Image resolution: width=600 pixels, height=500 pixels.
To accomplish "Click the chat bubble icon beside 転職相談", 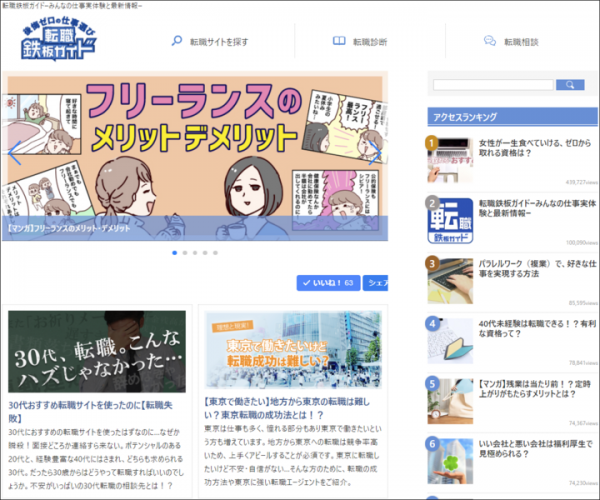I will coord(489,42).
